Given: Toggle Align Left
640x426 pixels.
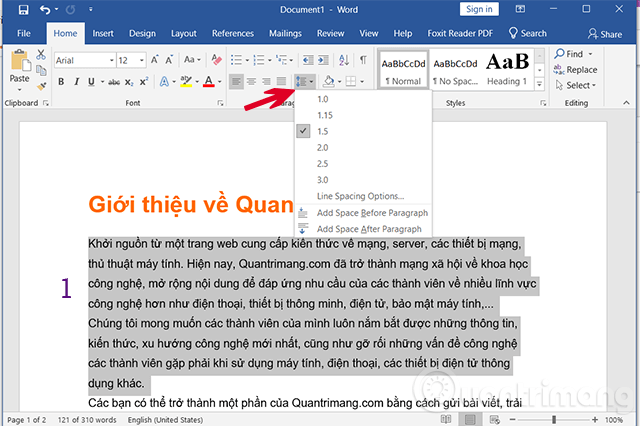Looking at the screenshot, I should (x=236, y=82).
